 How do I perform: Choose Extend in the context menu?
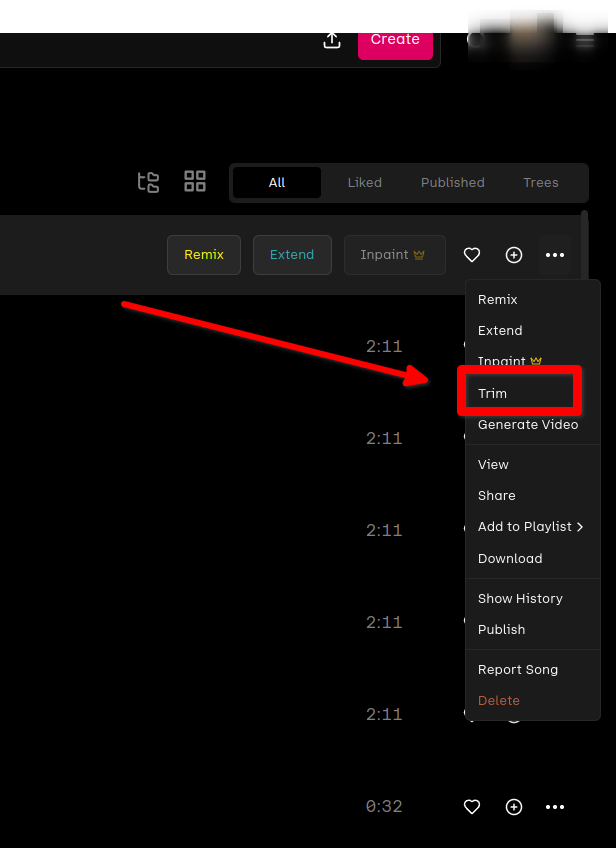pyautogui.click(x=533, y=330)
